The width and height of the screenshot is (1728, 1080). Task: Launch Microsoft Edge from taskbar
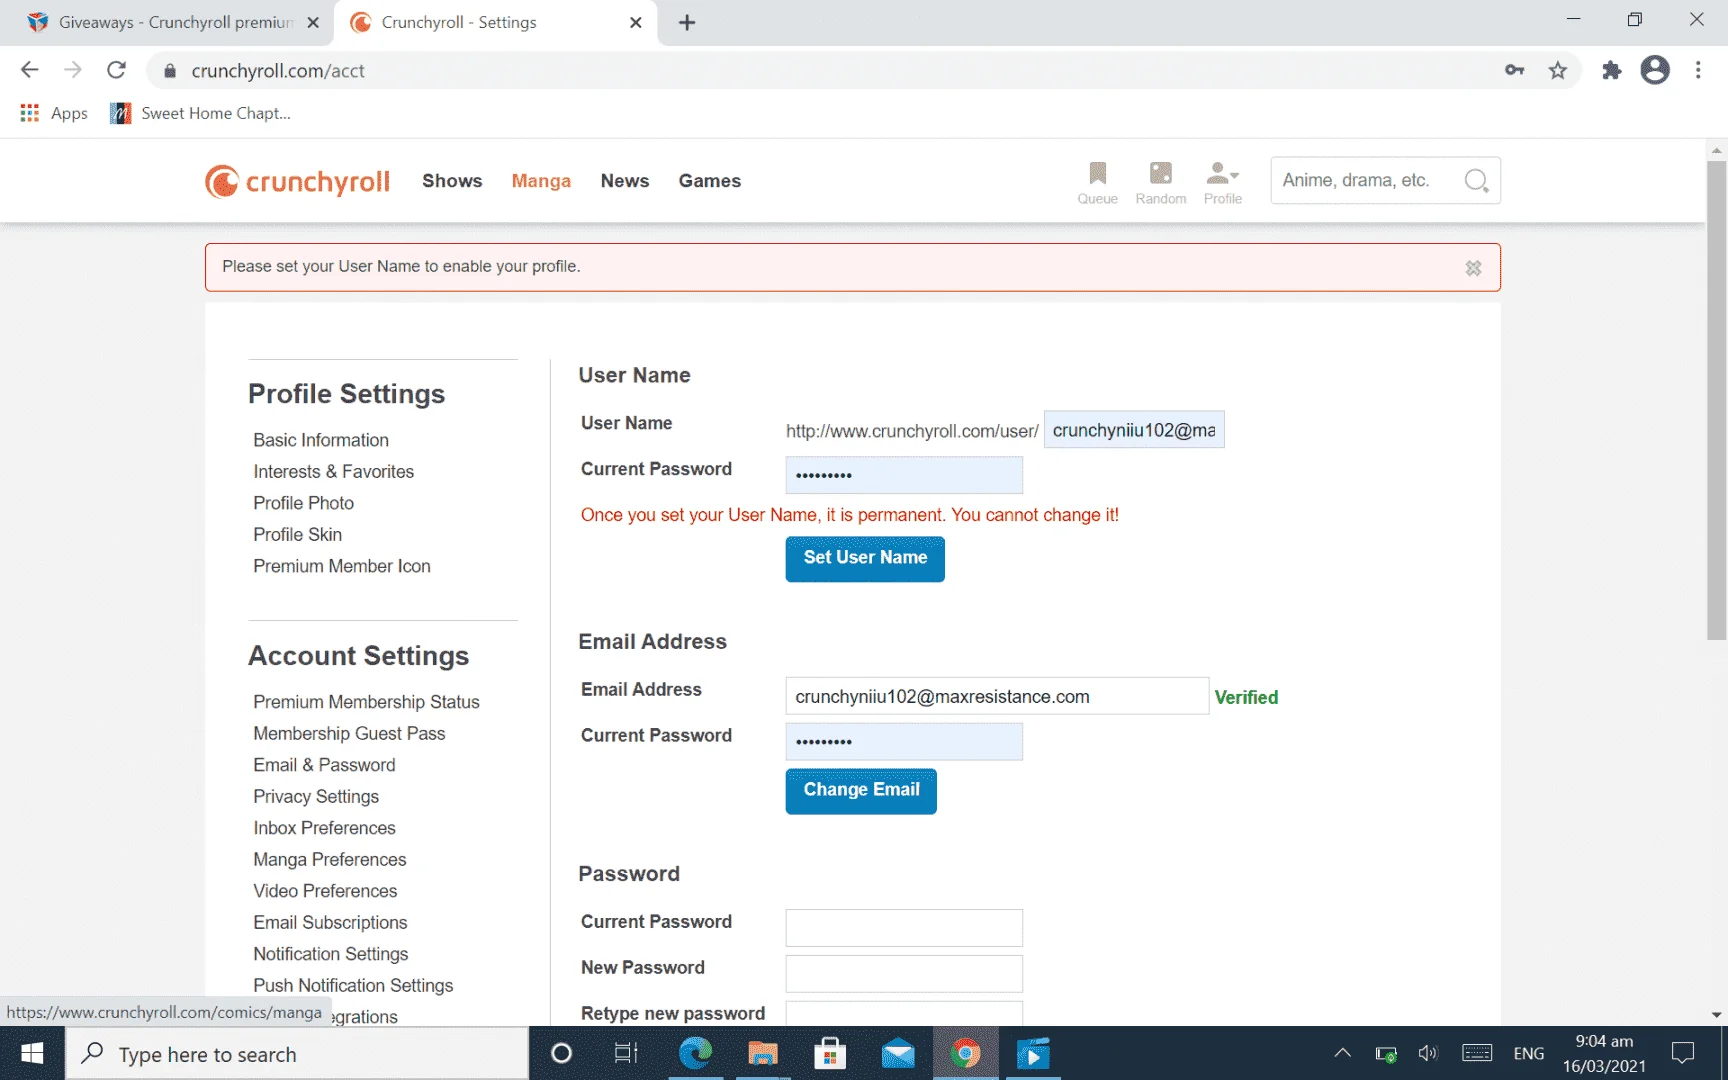tap(695, 1053)
